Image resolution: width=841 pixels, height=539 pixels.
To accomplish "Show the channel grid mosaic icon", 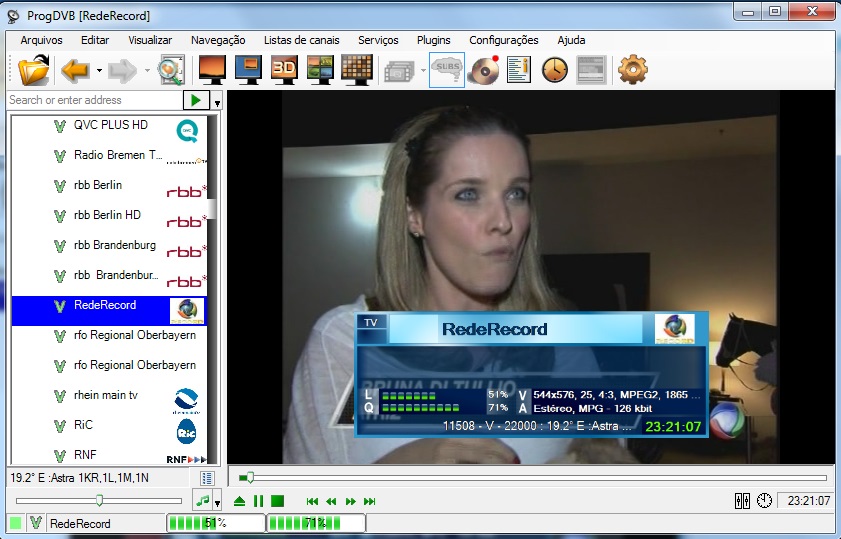I will tap(357, 70).
